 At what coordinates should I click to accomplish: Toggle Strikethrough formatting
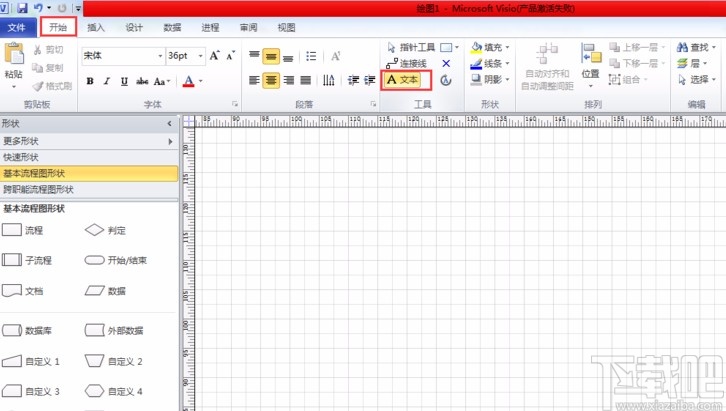pos(142,81)
